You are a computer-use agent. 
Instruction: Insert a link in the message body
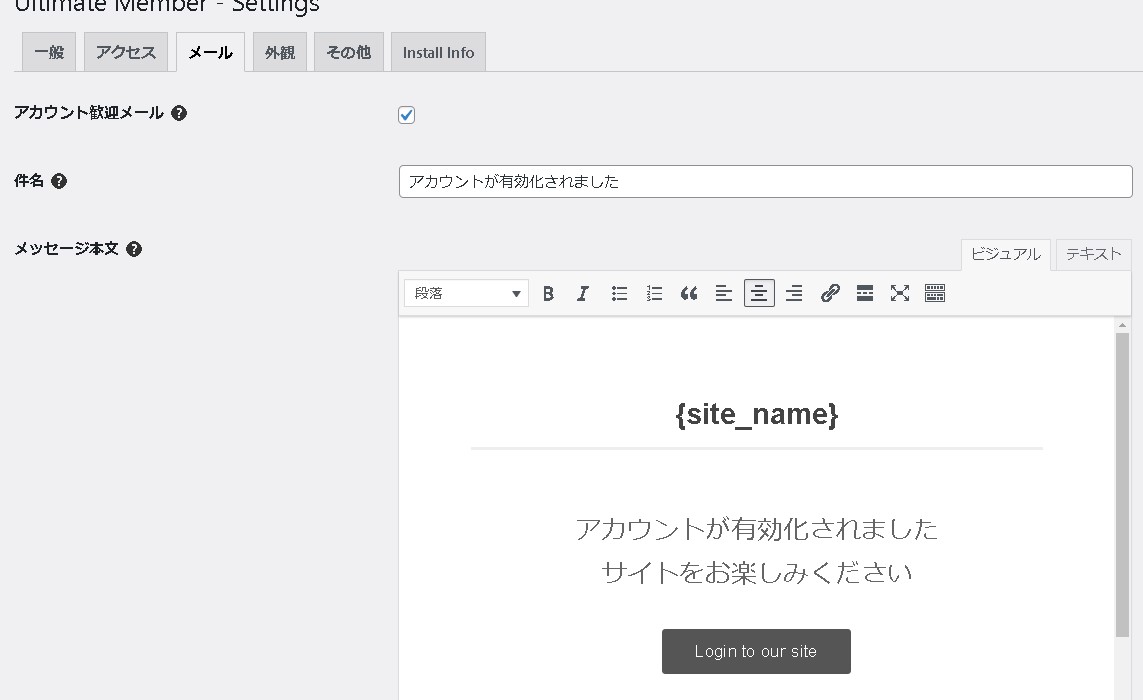[x=829, y=293]
